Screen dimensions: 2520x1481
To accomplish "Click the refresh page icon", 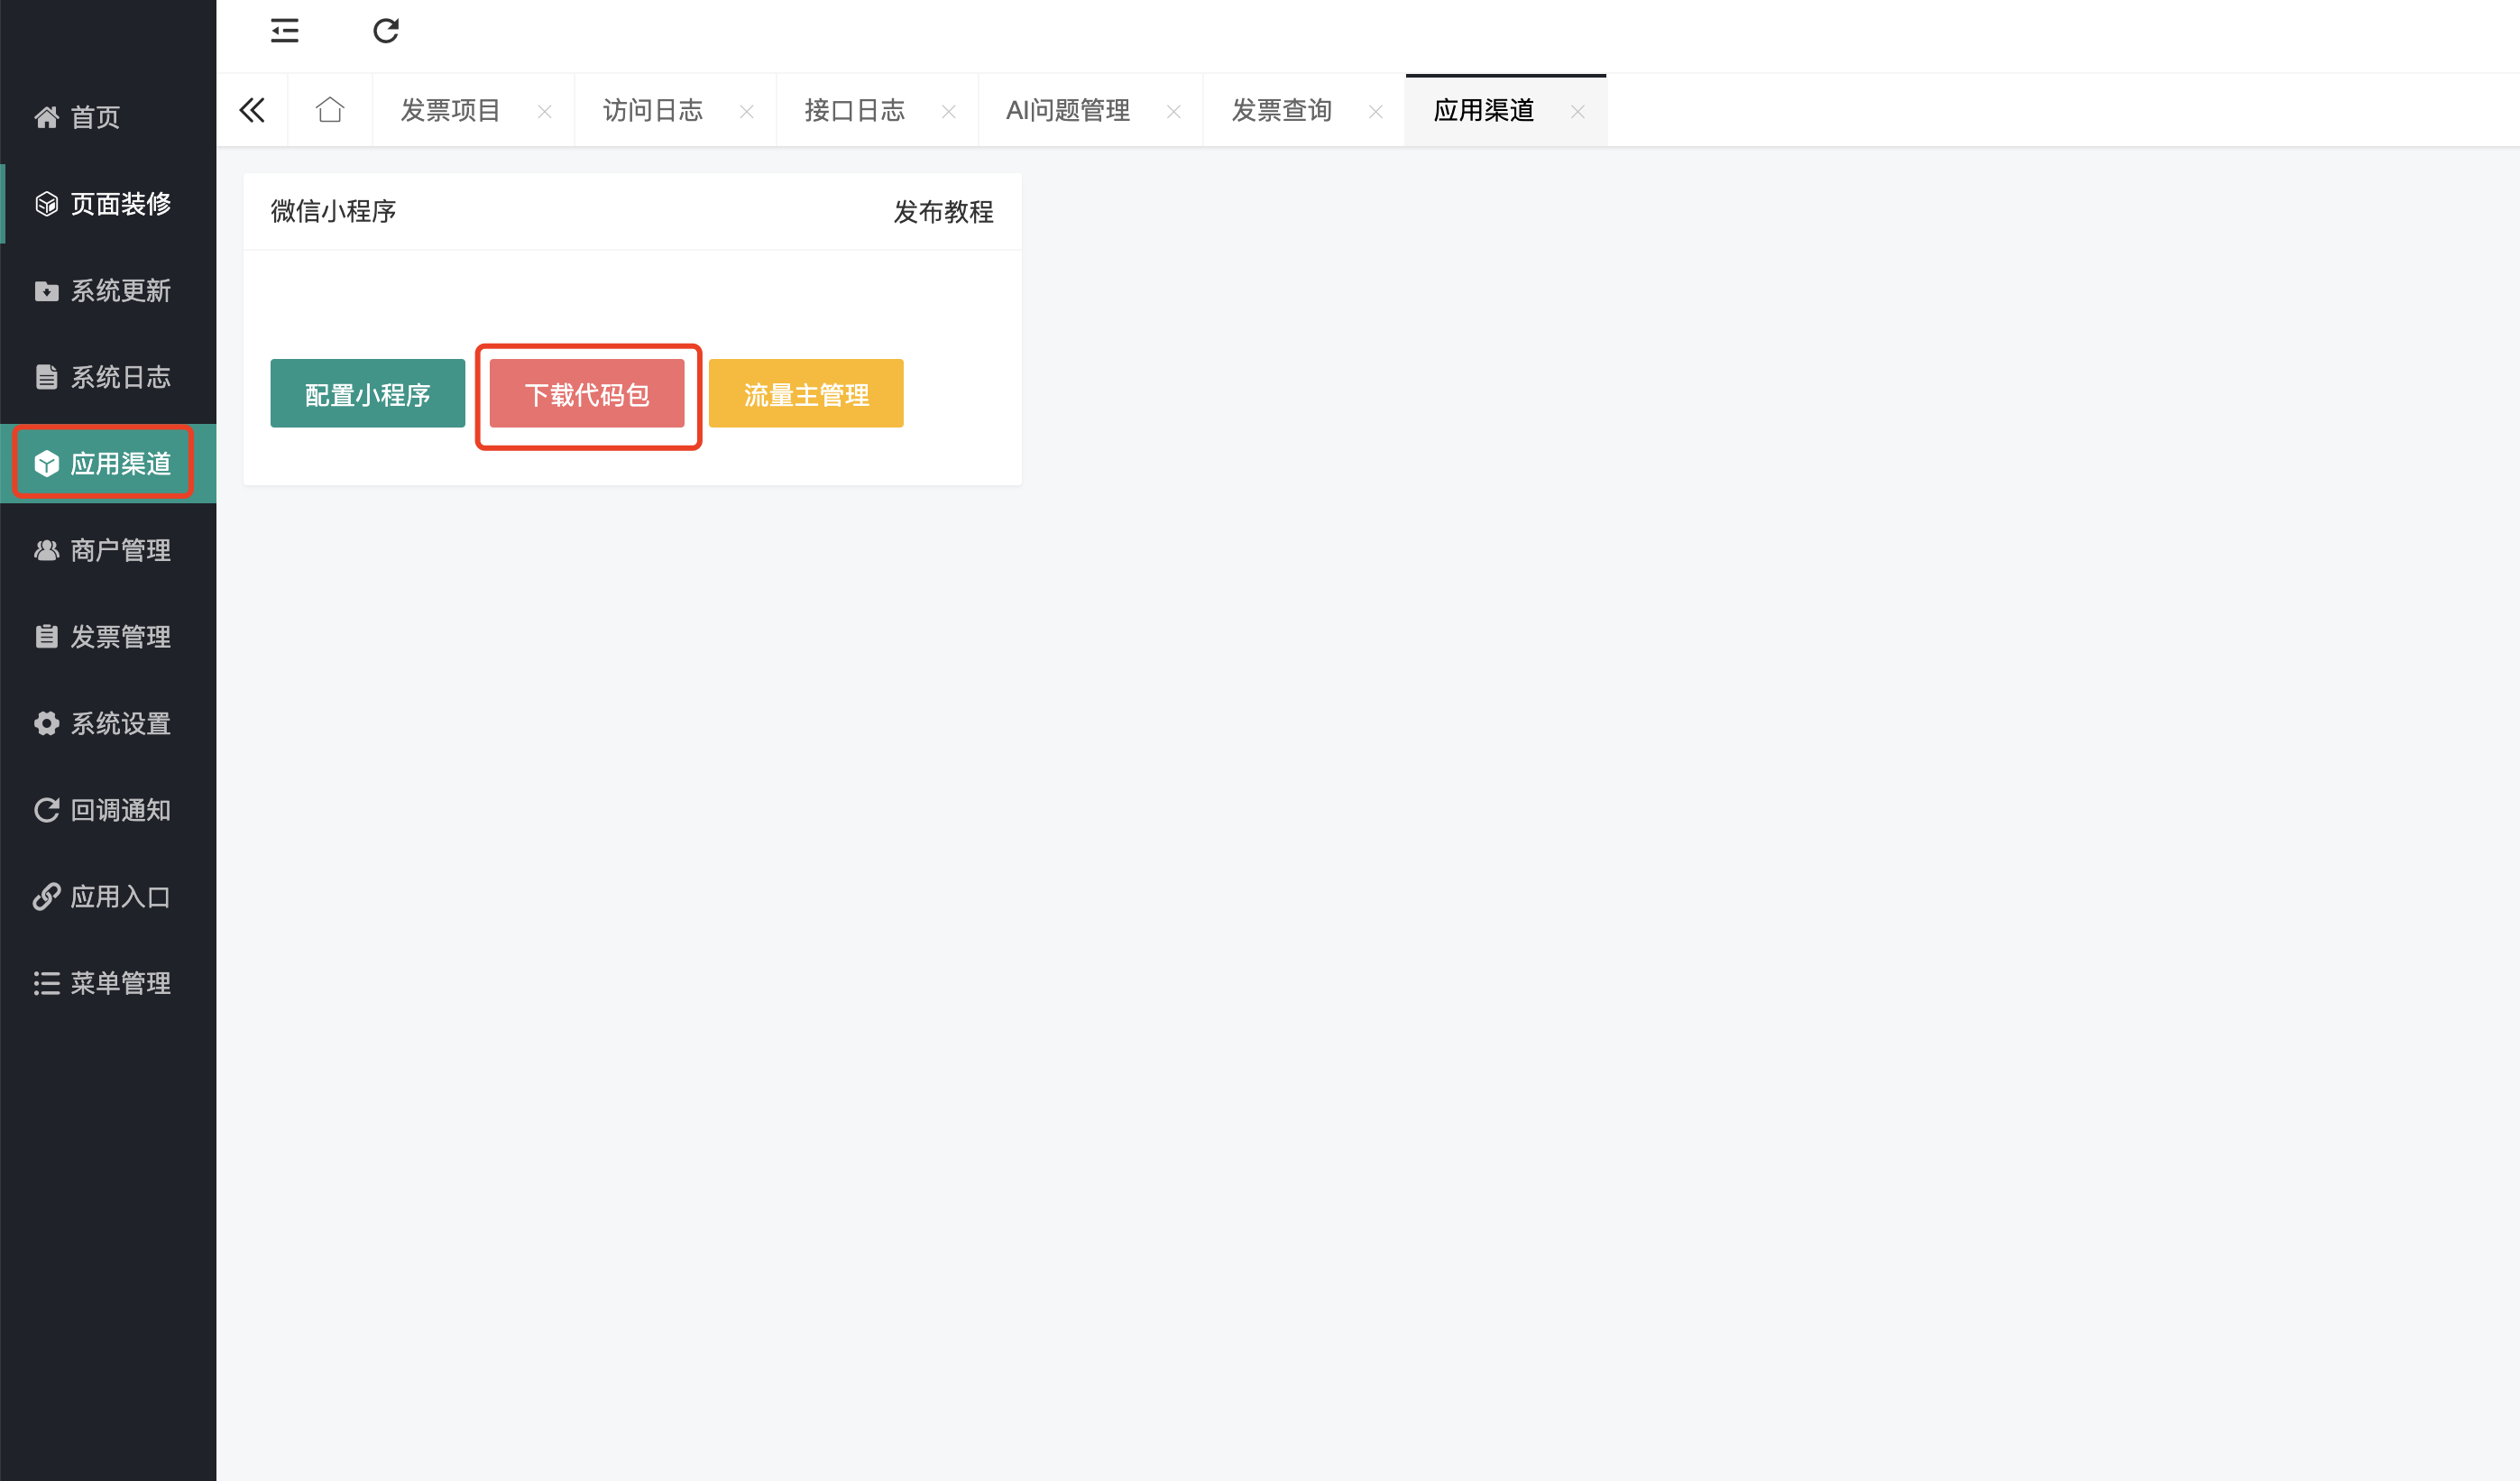I will tap(386, 31).
